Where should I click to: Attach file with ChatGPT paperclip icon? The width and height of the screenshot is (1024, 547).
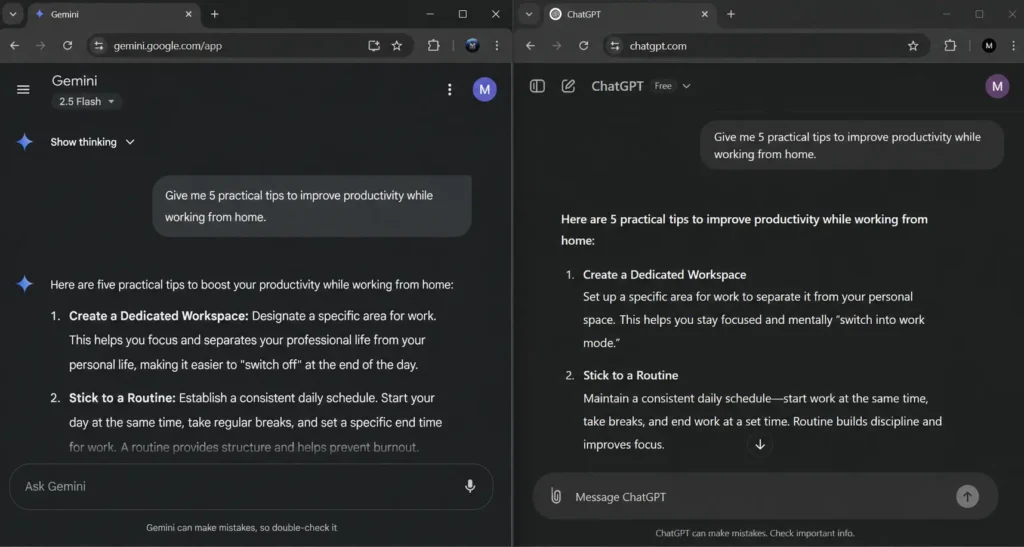(x=556, y=496)
